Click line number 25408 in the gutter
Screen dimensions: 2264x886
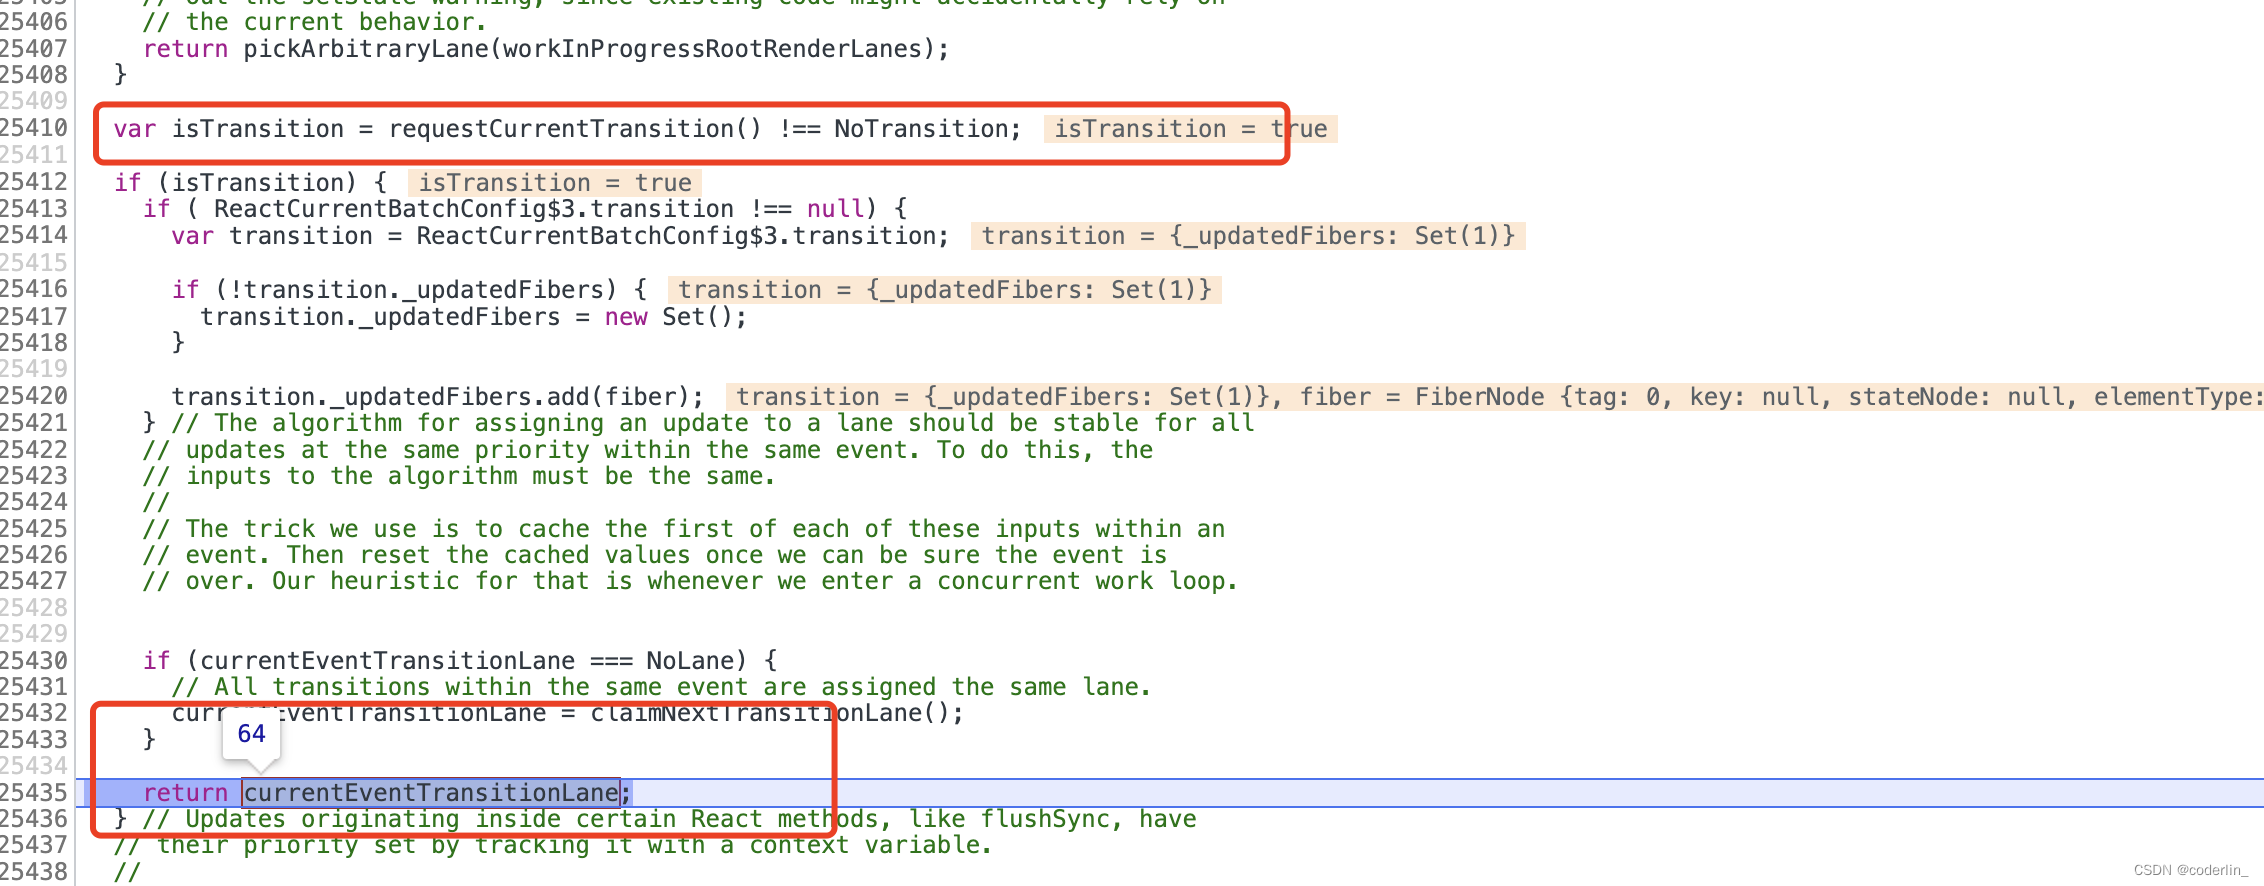pos(34,74)
